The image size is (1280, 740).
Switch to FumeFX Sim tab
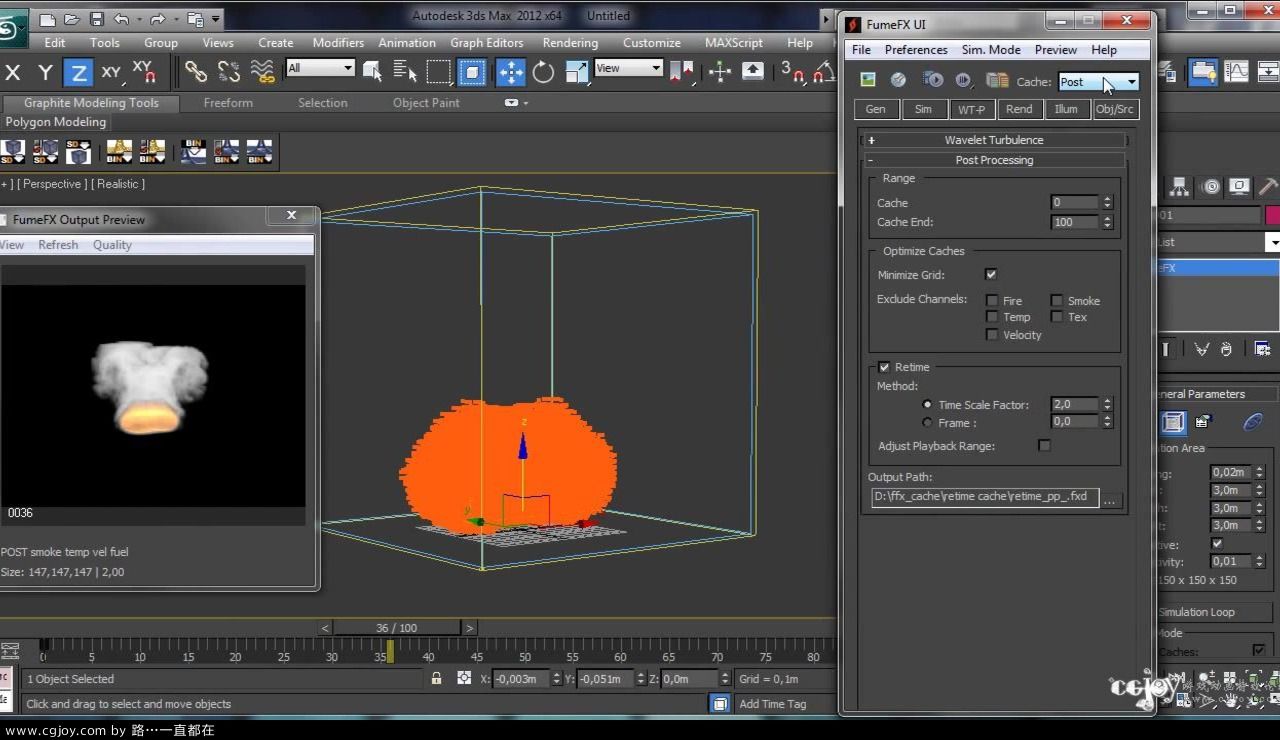(923, 109)
